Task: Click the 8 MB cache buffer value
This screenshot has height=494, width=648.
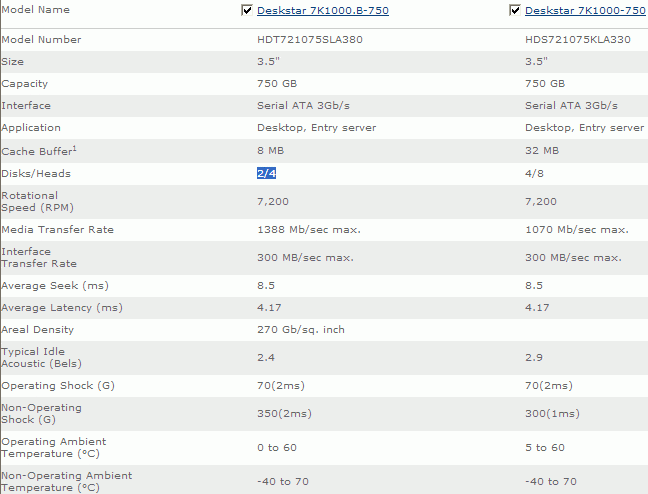Action: [273, 150]
